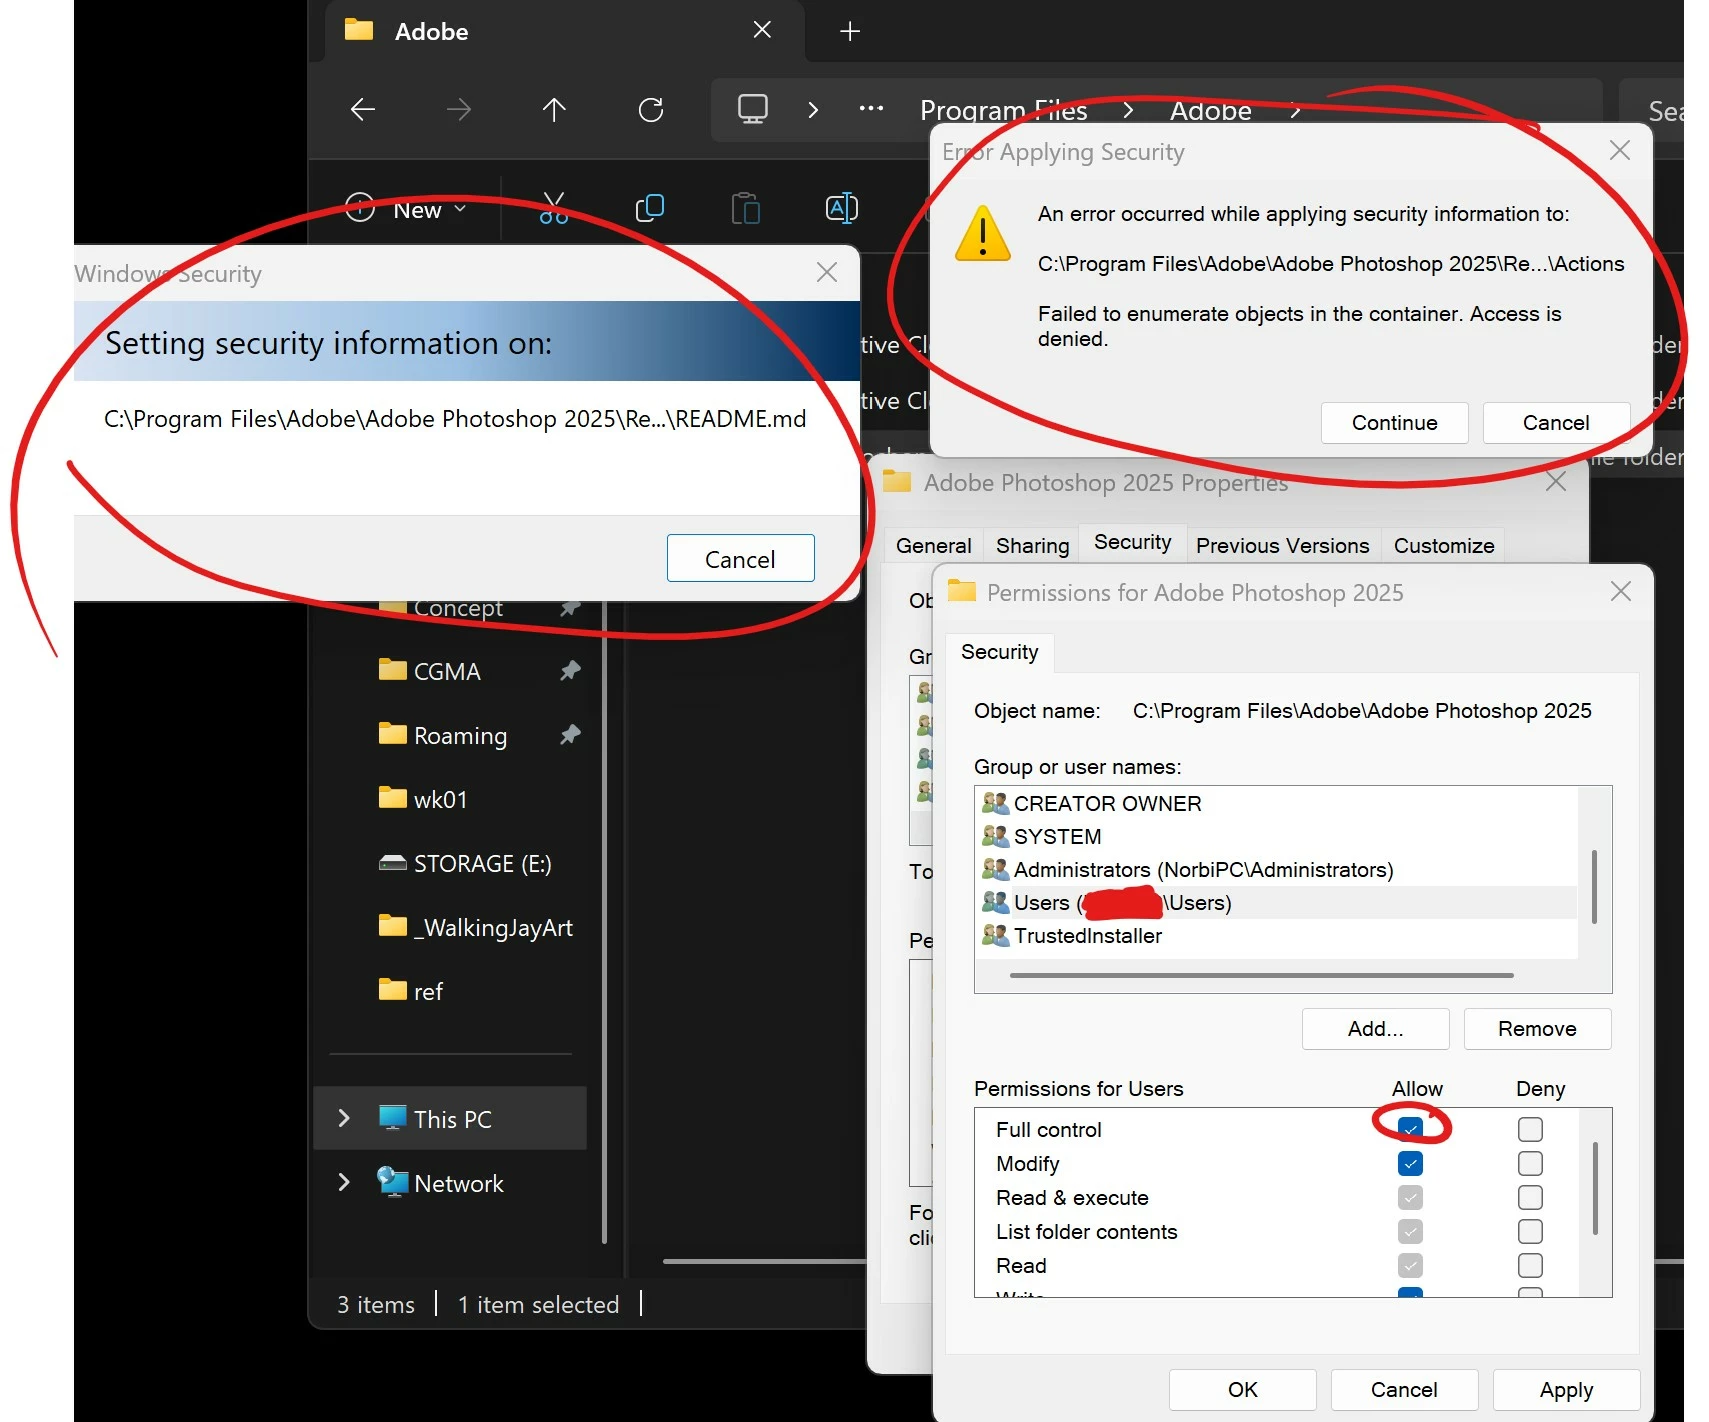Viewport: 1709px width, 1422px height.
Task: Open the Roaming pinned folder
Action: coord(460,735)
